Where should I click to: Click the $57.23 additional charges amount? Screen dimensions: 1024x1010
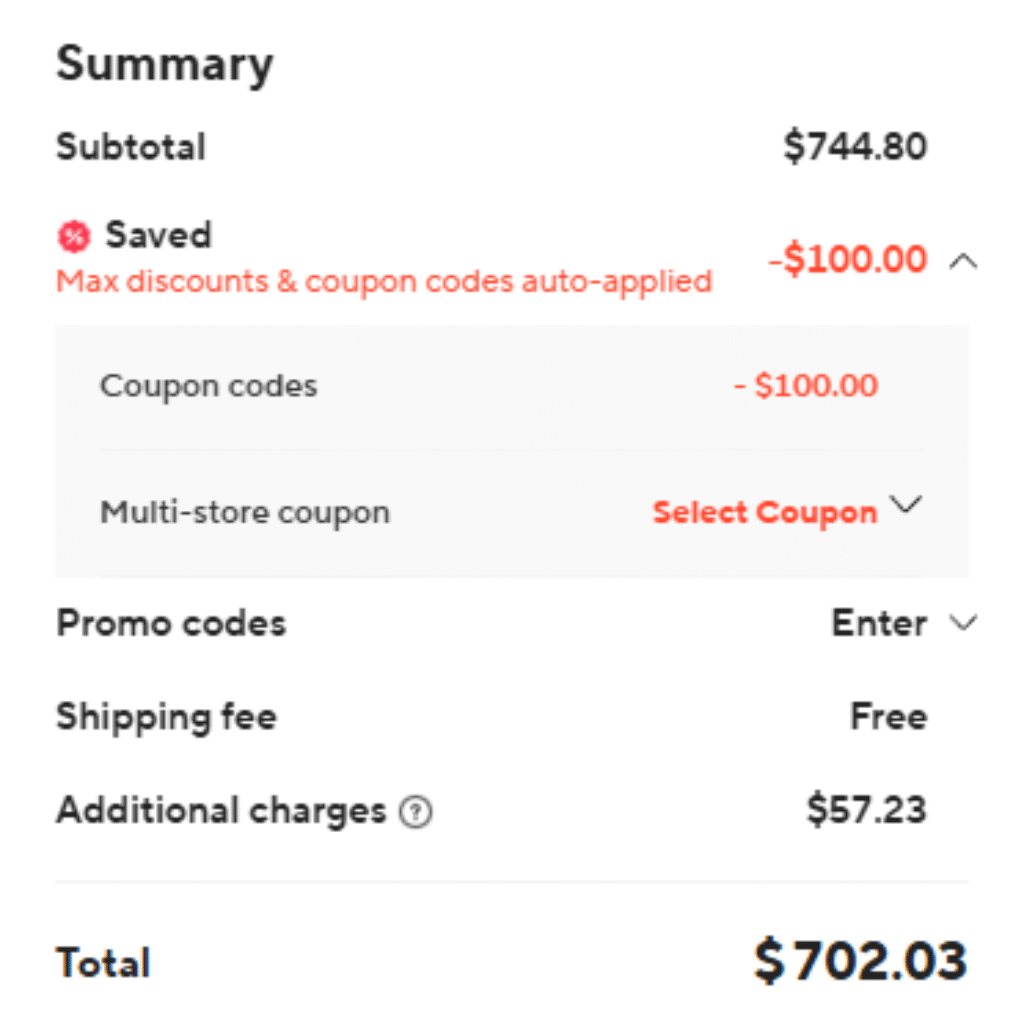point(866,811)
